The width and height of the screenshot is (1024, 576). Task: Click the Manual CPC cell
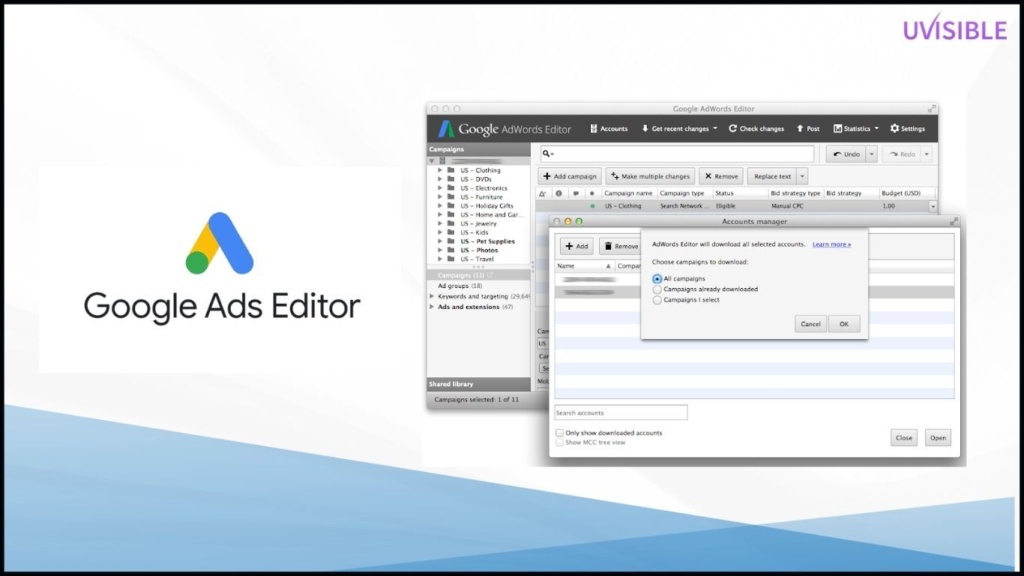pos(787,206)
